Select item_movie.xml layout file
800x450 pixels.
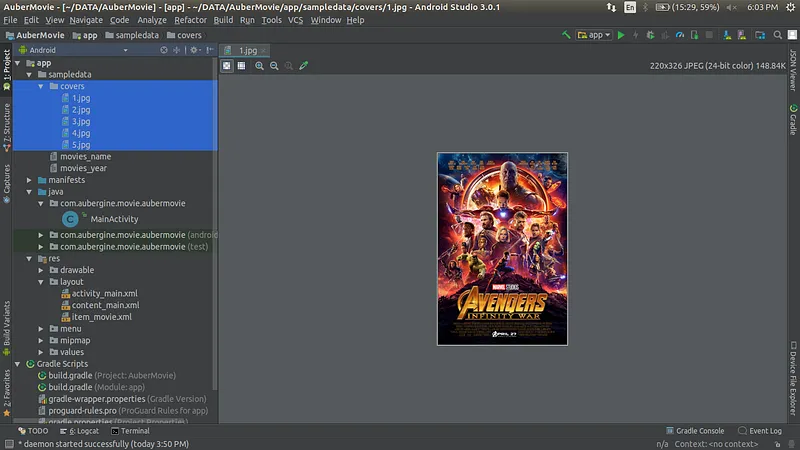point(102,317)
